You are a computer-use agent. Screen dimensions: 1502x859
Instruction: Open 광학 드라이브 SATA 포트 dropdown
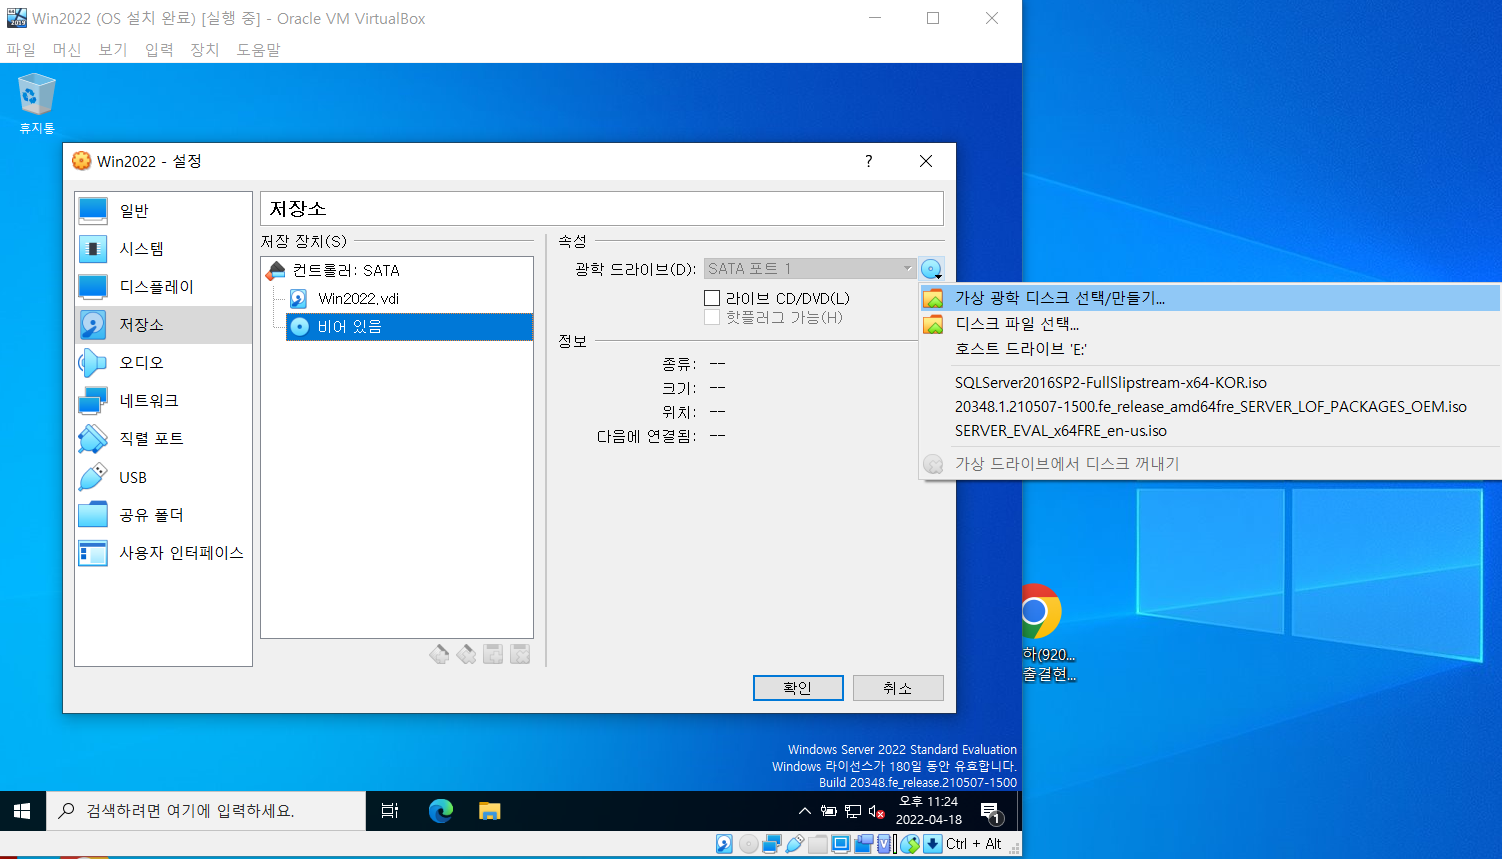click(x=810, y=269)
